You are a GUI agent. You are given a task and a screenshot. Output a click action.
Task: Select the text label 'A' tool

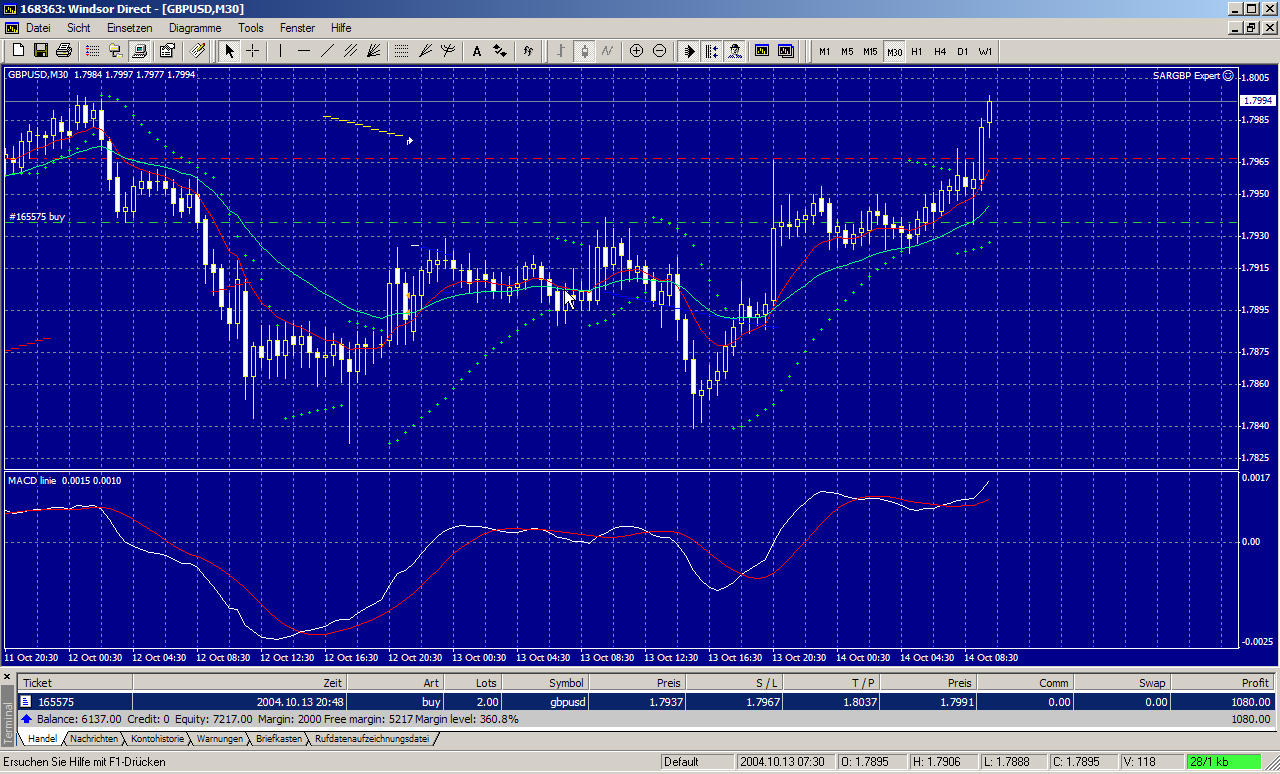point(477,51)
